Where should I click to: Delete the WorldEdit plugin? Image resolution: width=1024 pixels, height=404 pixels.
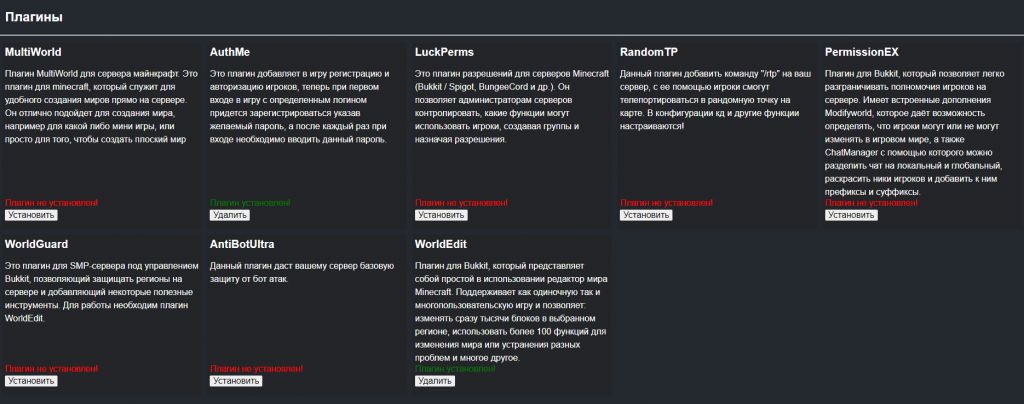[x=434, y=381]
